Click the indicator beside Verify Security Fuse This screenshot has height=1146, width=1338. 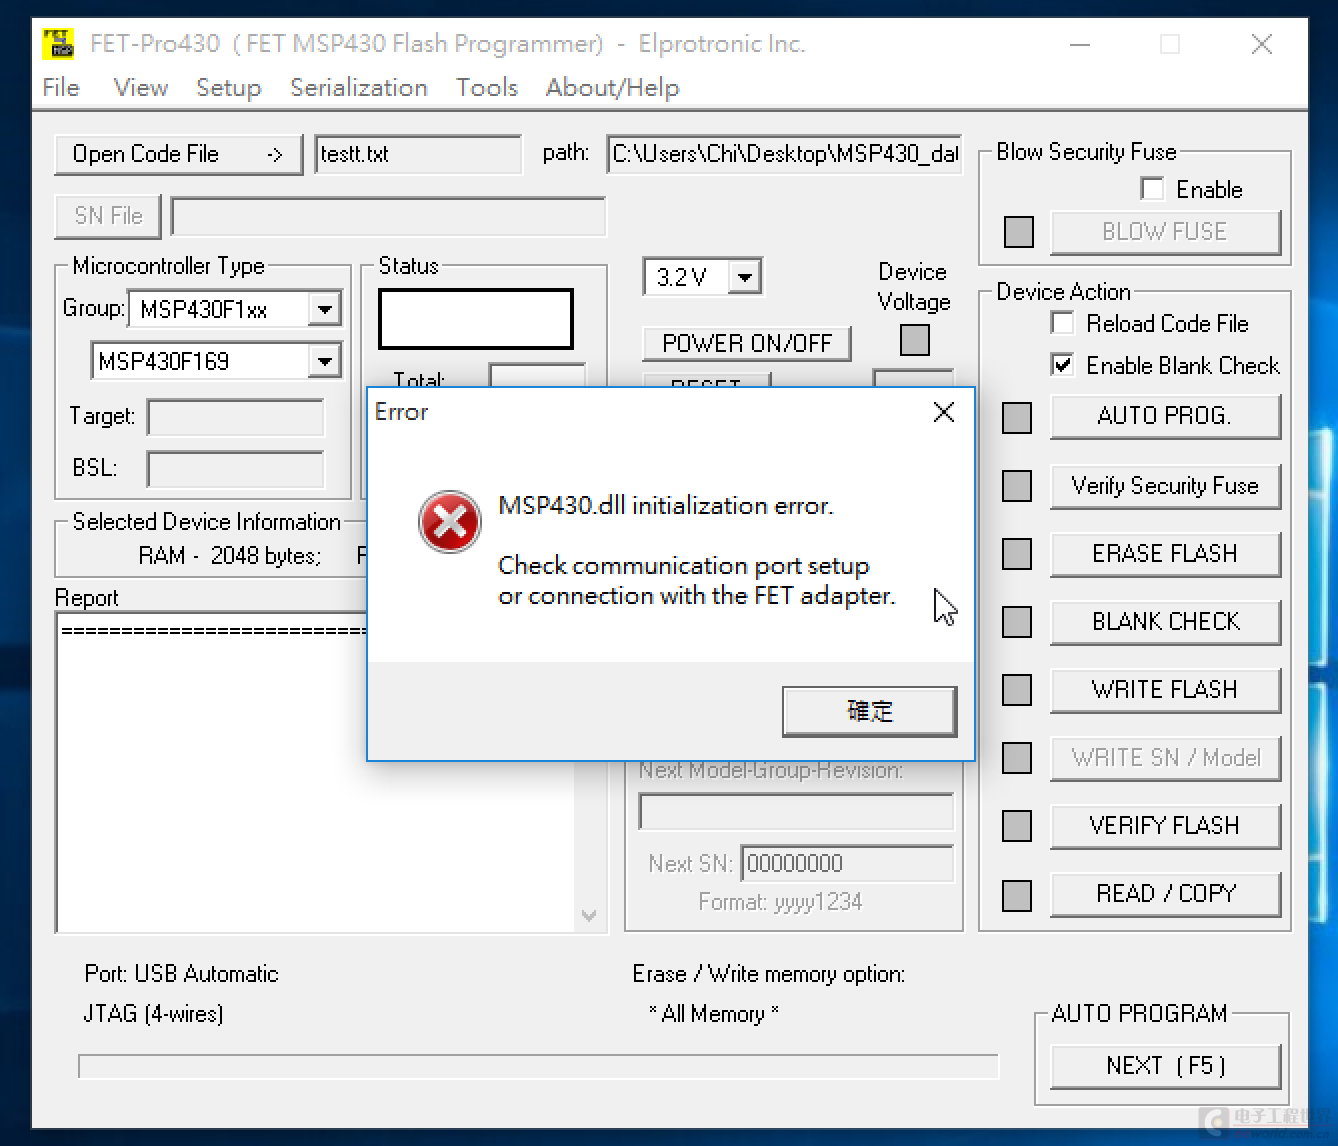point(1017,486)
